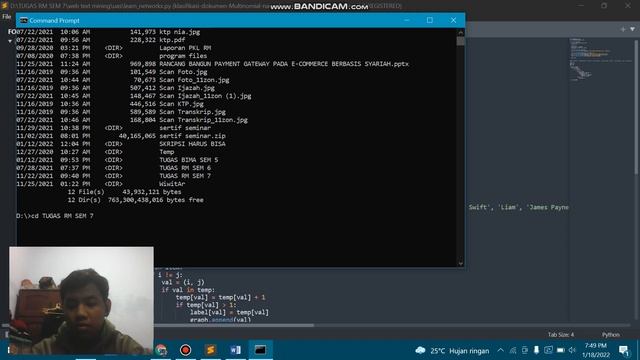Click the 'Scan Transkrip.jpg' file entry
Image resolution: width=640 pixels, height=360 pixels.
coord(192,112)
